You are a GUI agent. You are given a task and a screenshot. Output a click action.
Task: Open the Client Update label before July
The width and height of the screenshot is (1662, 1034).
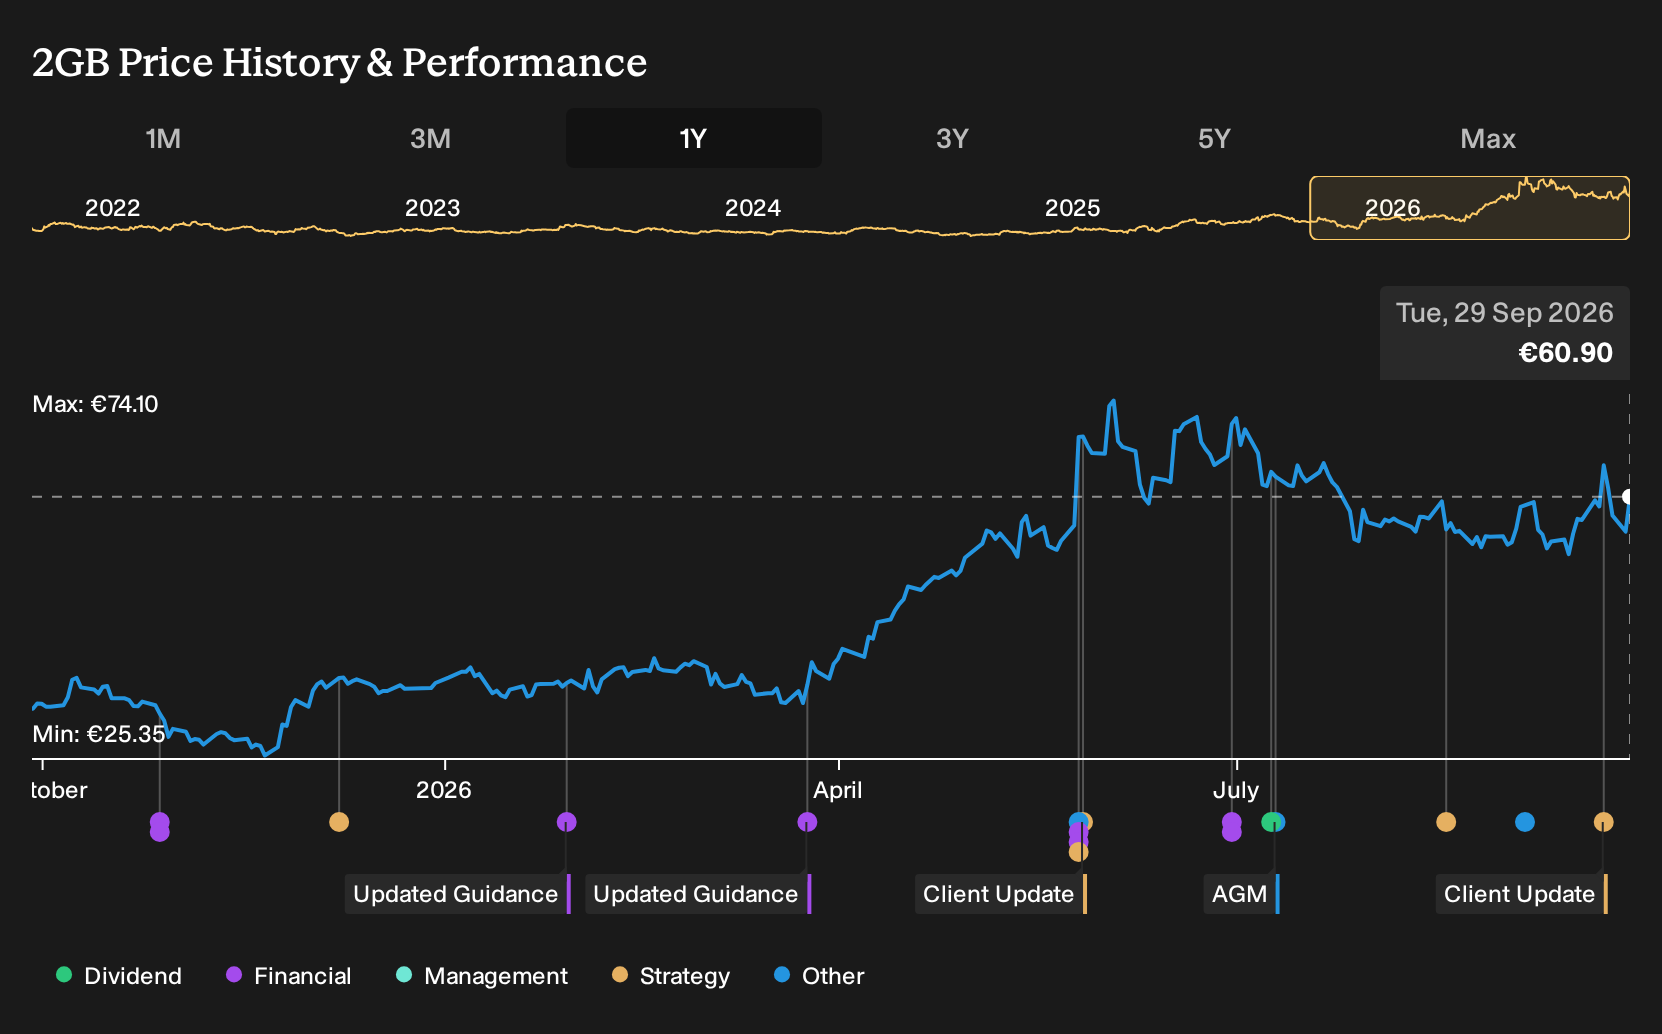coord(1001,894)
